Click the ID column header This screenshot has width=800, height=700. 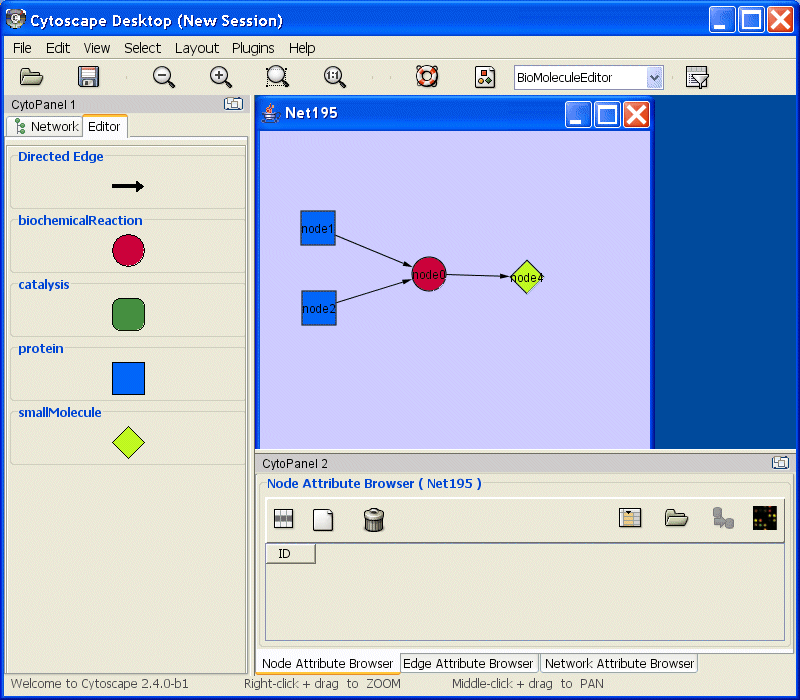pos(290,554)
